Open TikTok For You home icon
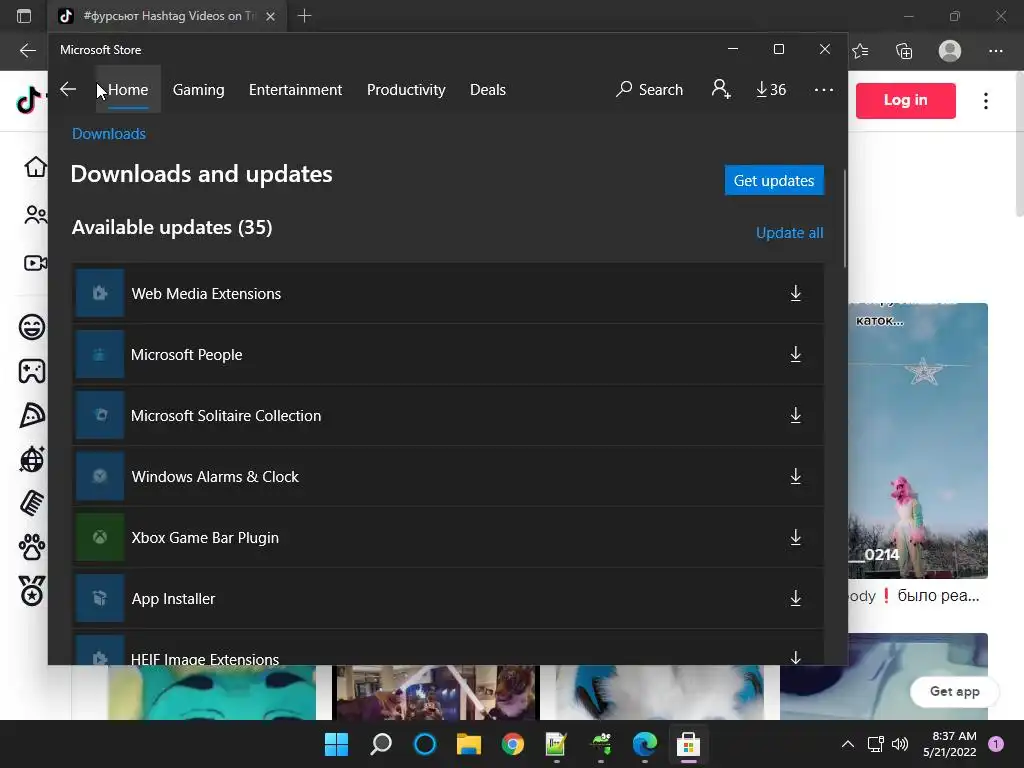1024x768 pixels. 35,167
